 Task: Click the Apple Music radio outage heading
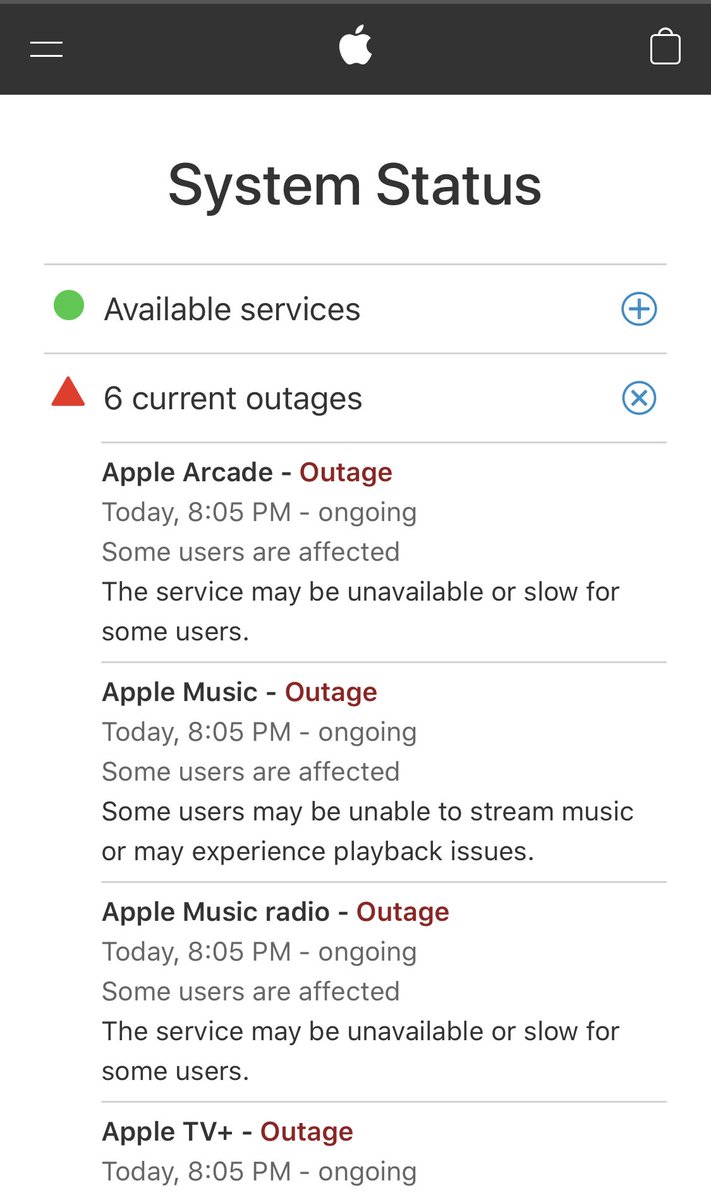275,912
